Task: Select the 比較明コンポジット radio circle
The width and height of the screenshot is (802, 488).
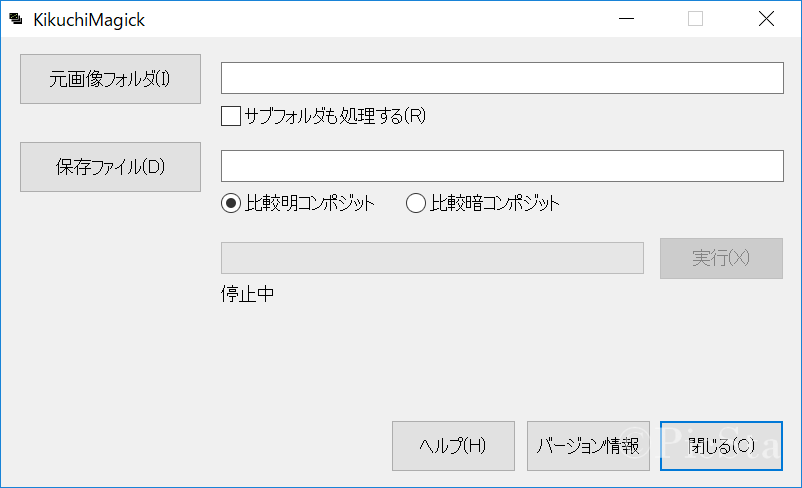Action: tap(231, 204)
